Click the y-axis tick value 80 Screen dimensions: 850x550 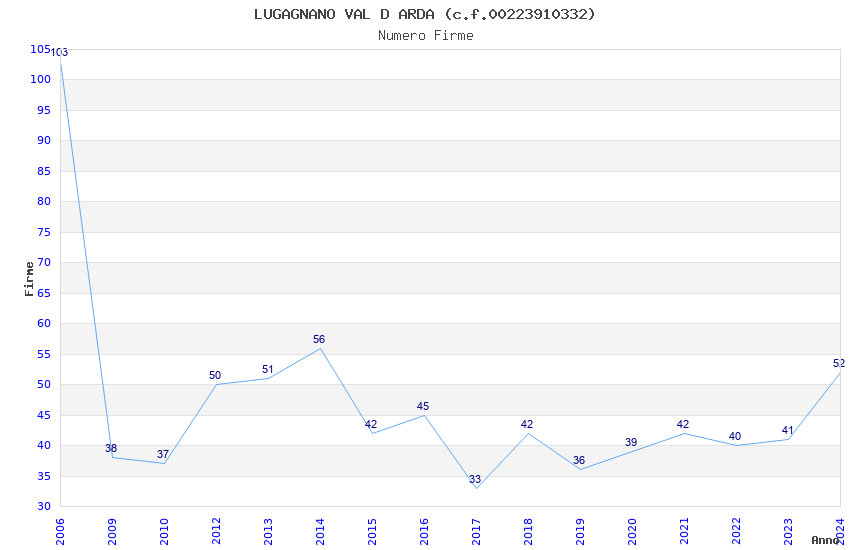tap(44, 201)
